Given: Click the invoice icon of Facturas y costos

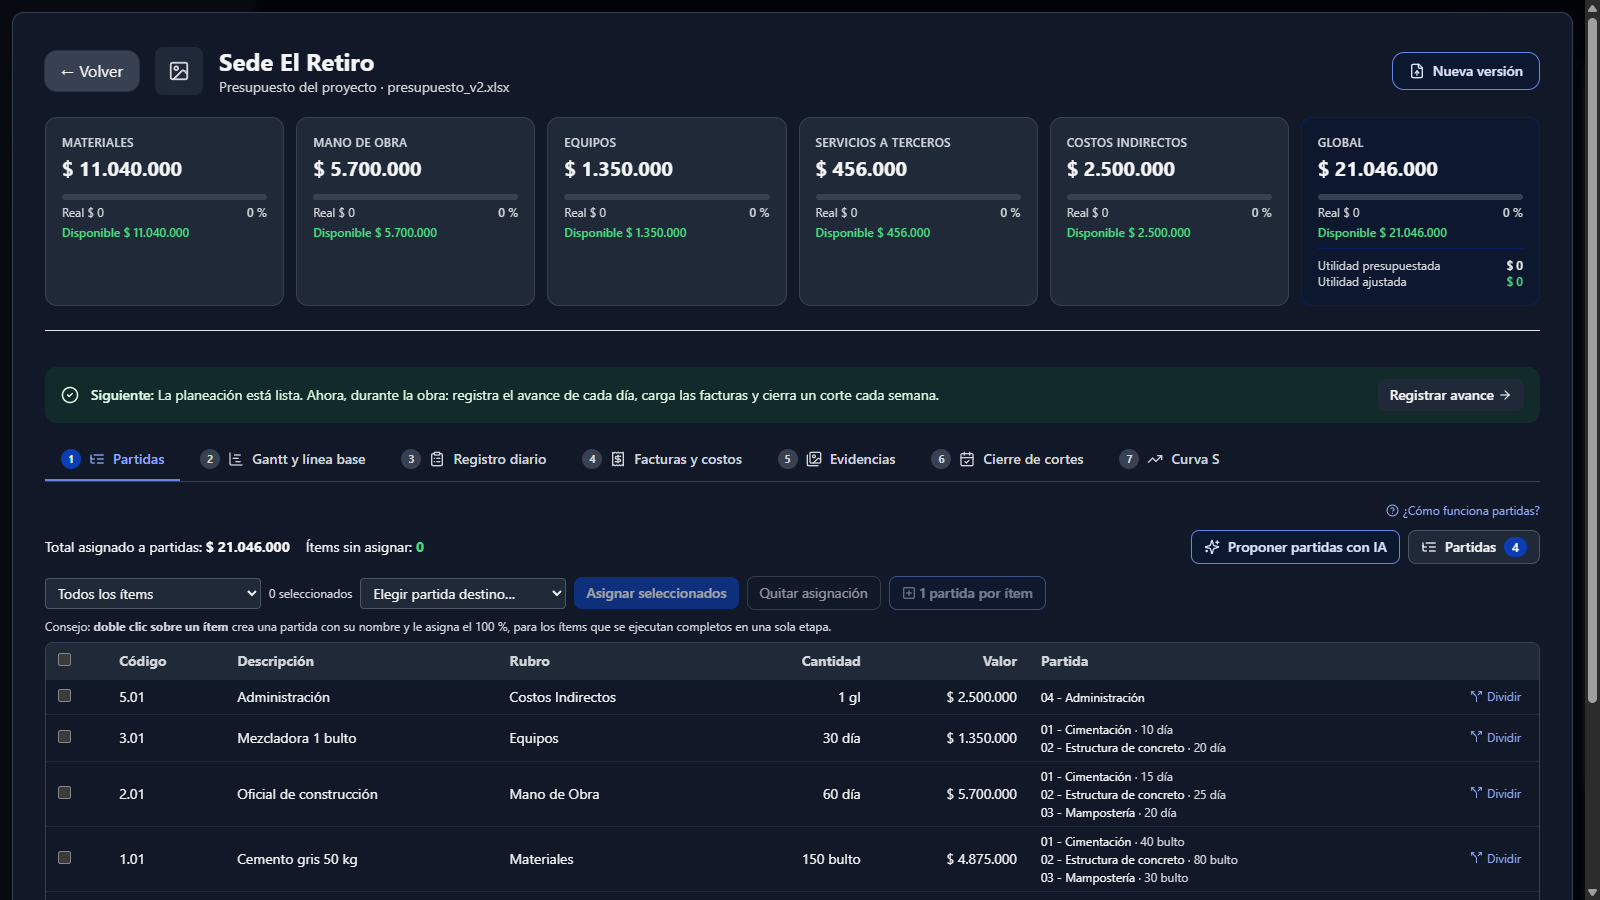Looking at the screenshot, I should tap(618, 459).
